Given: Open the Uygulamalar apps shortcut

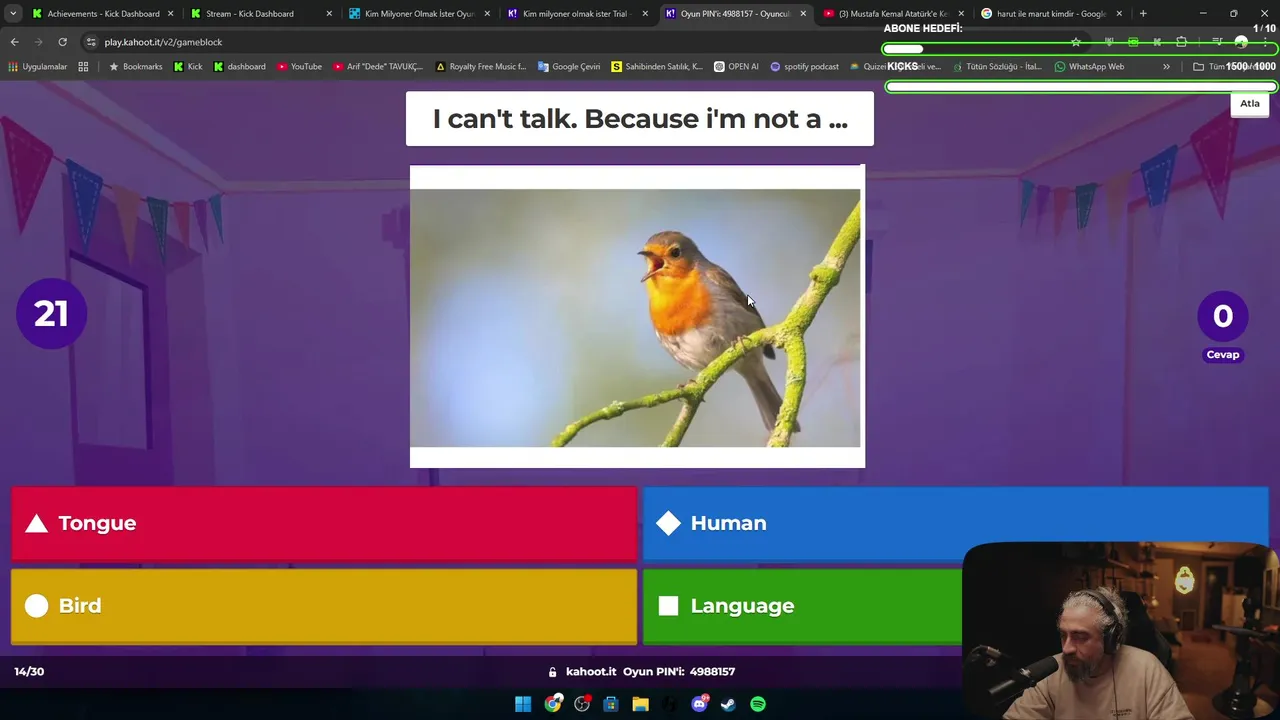Looking at the screenshot, I should 38,67.
